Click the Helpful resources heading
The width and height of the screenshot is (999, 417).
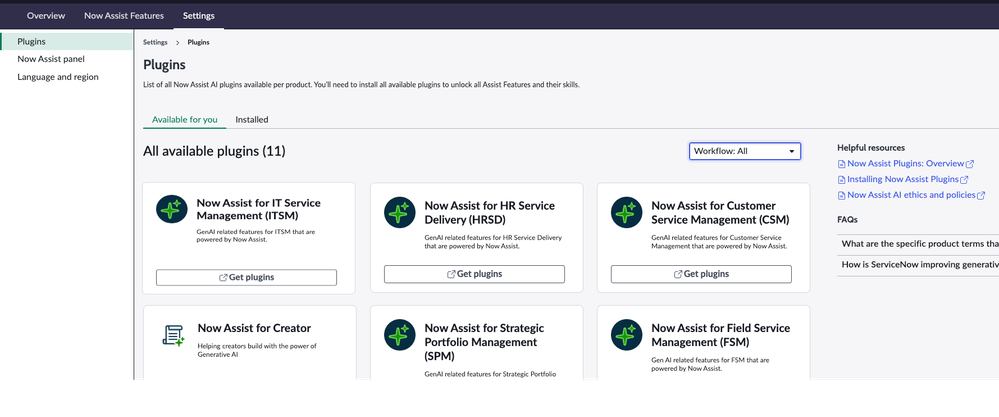click(871, 148)
